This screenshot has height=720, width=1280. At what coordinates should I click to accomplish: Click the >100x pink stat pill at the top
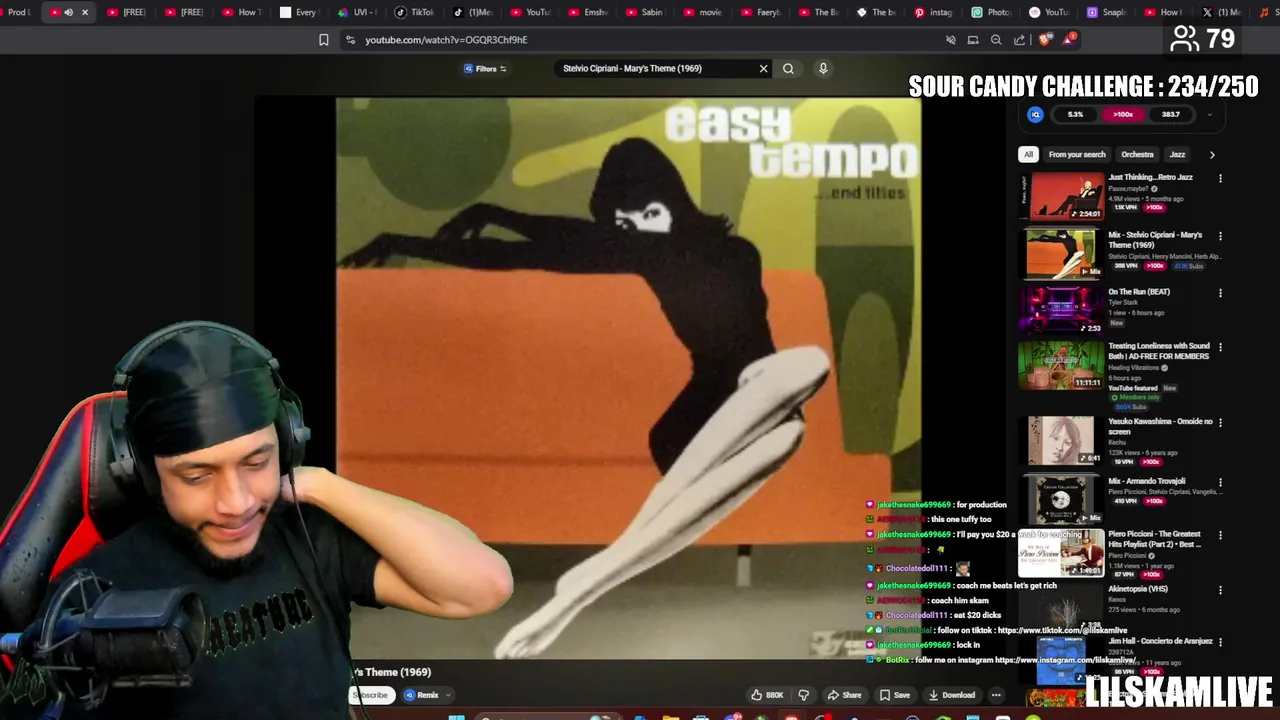[x=1123, y=114]
